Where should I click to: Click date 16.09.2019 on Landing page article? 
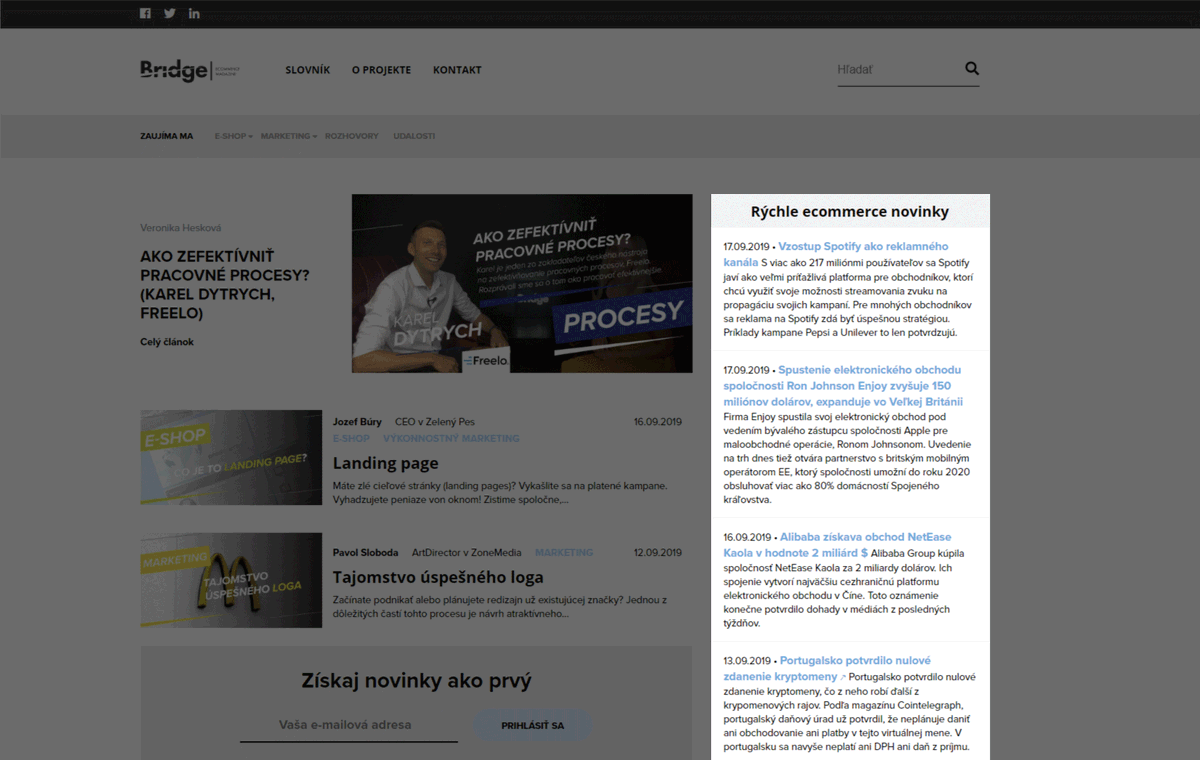(x=658, y=422)
